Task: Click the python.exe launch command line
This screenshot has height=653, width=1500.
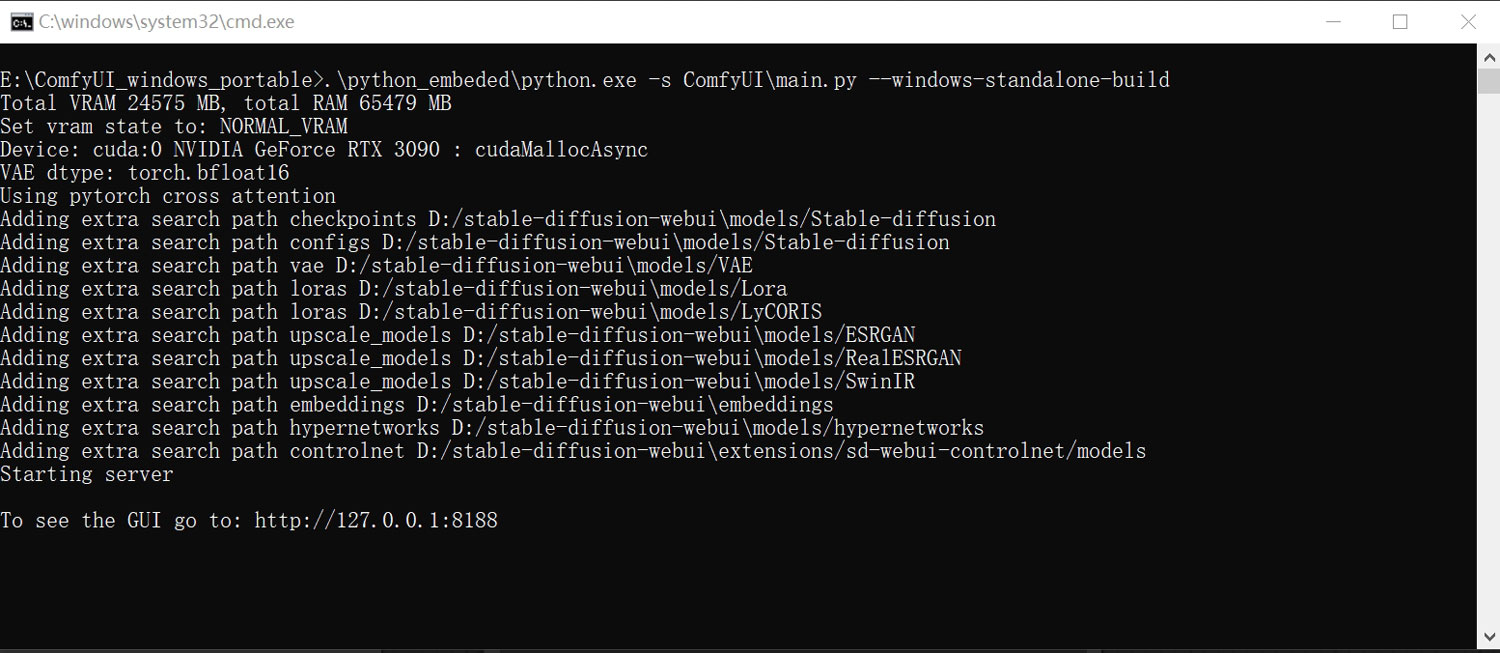Action: pyautogui.click(x=585, y=80)
